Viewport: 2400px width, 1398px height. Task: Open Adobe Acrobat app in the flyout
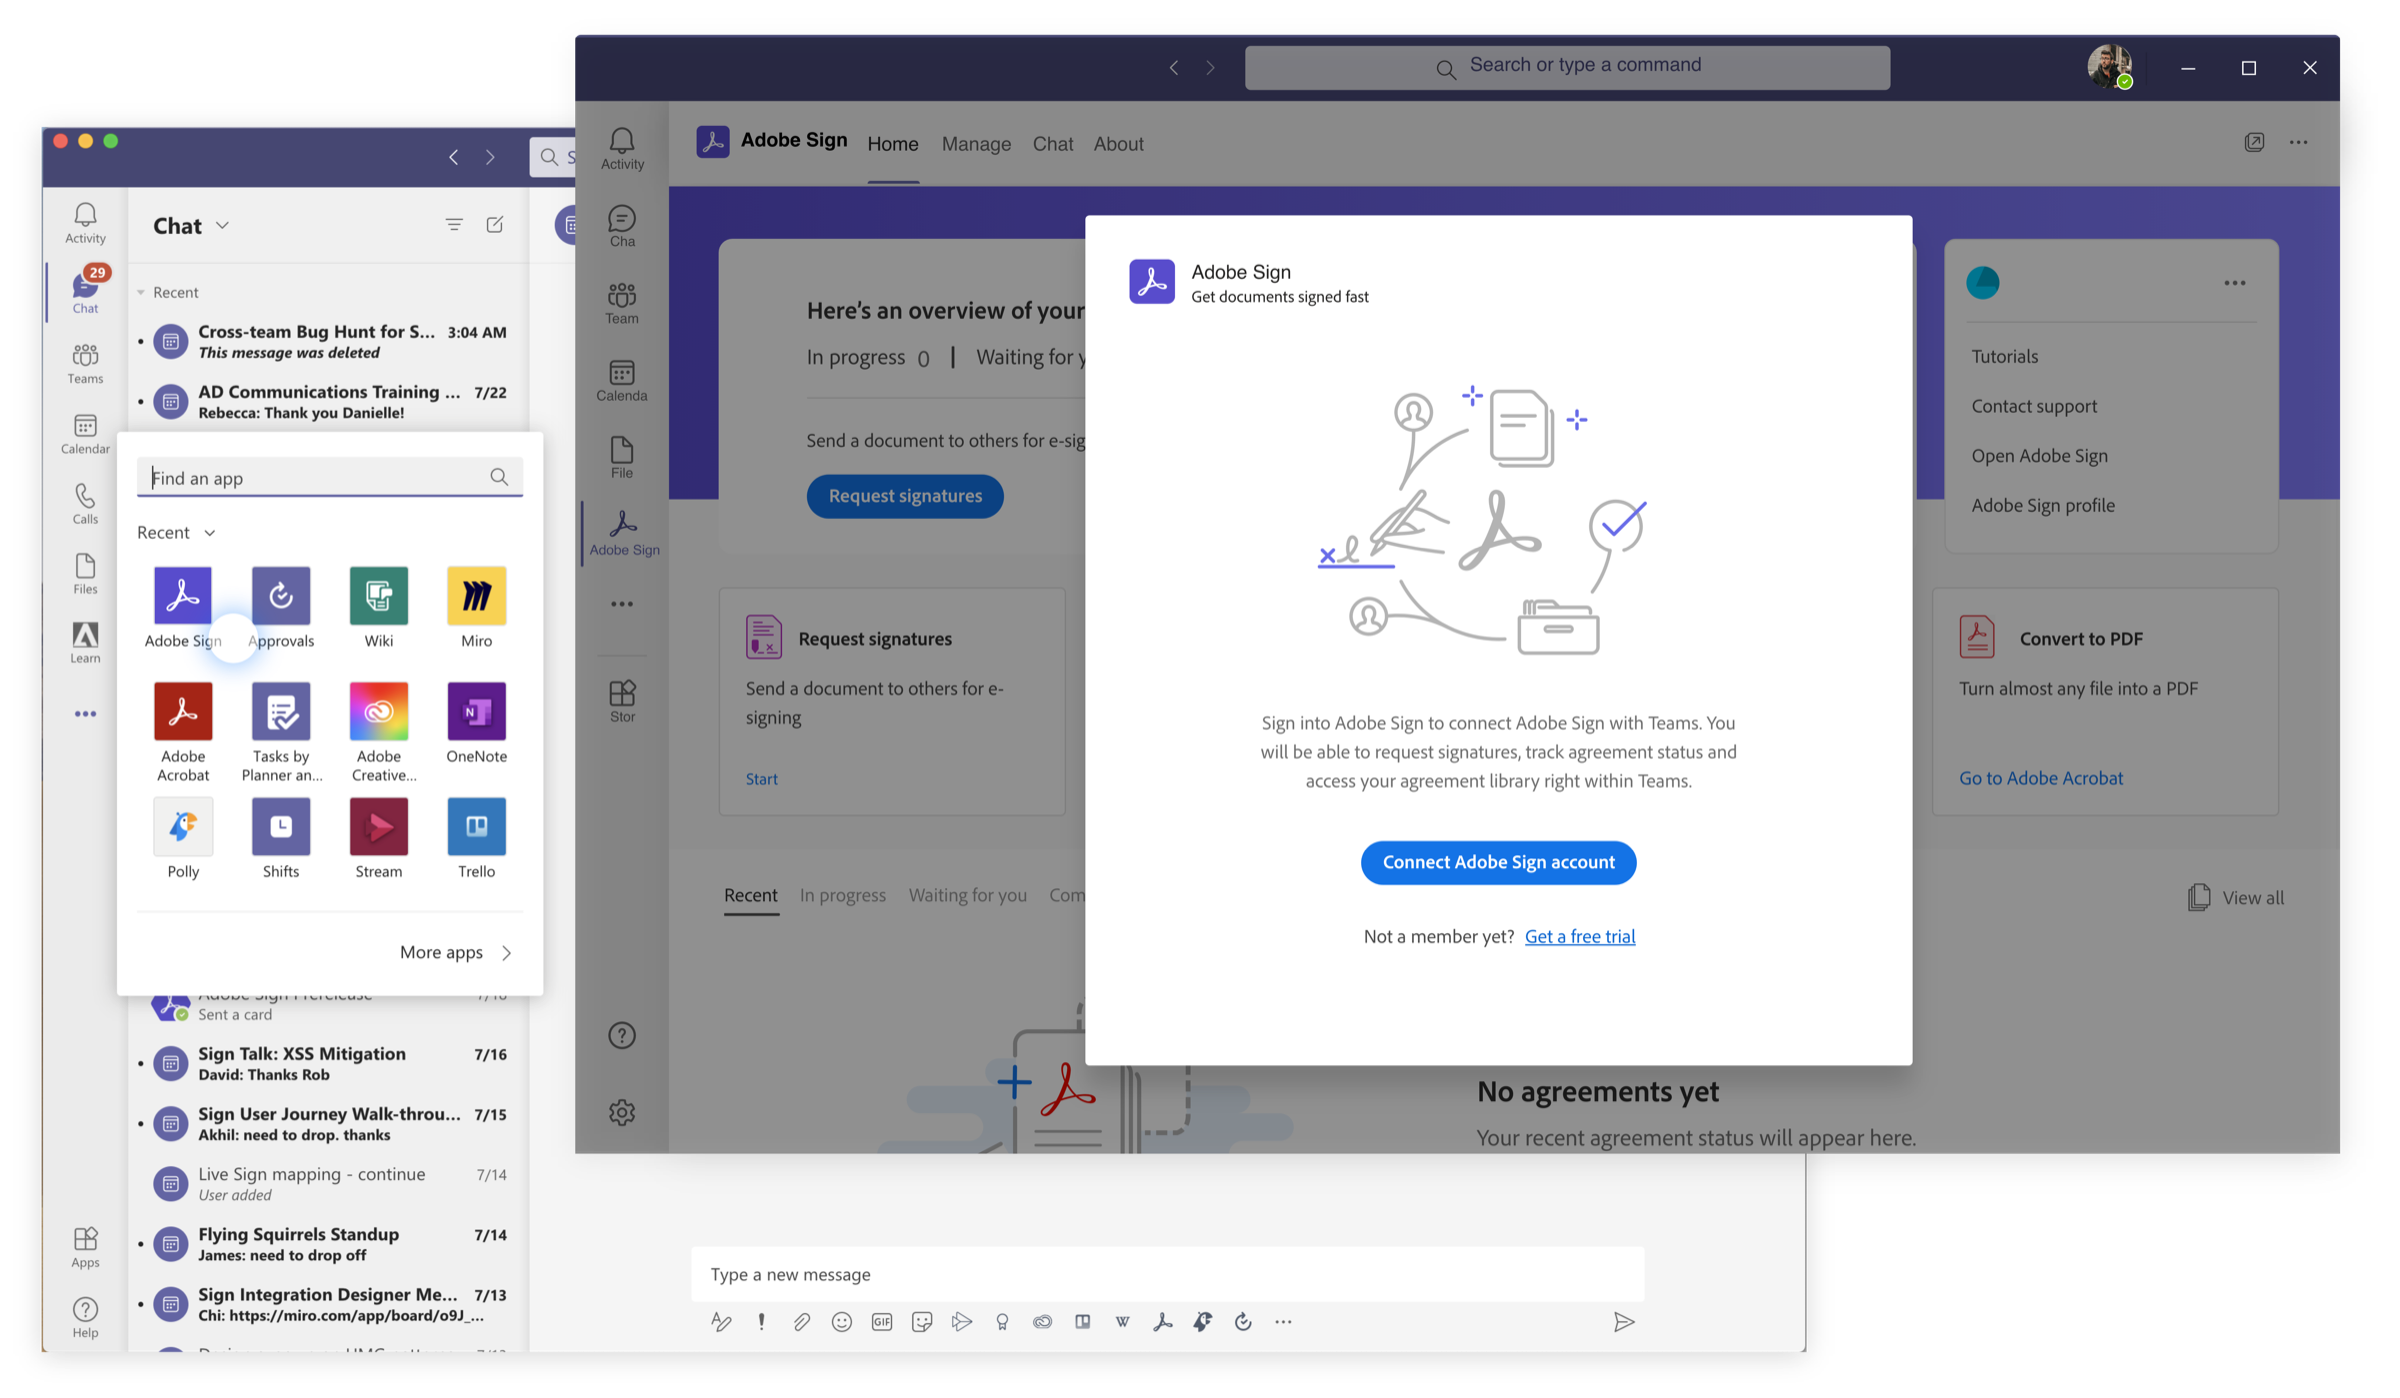182,731
